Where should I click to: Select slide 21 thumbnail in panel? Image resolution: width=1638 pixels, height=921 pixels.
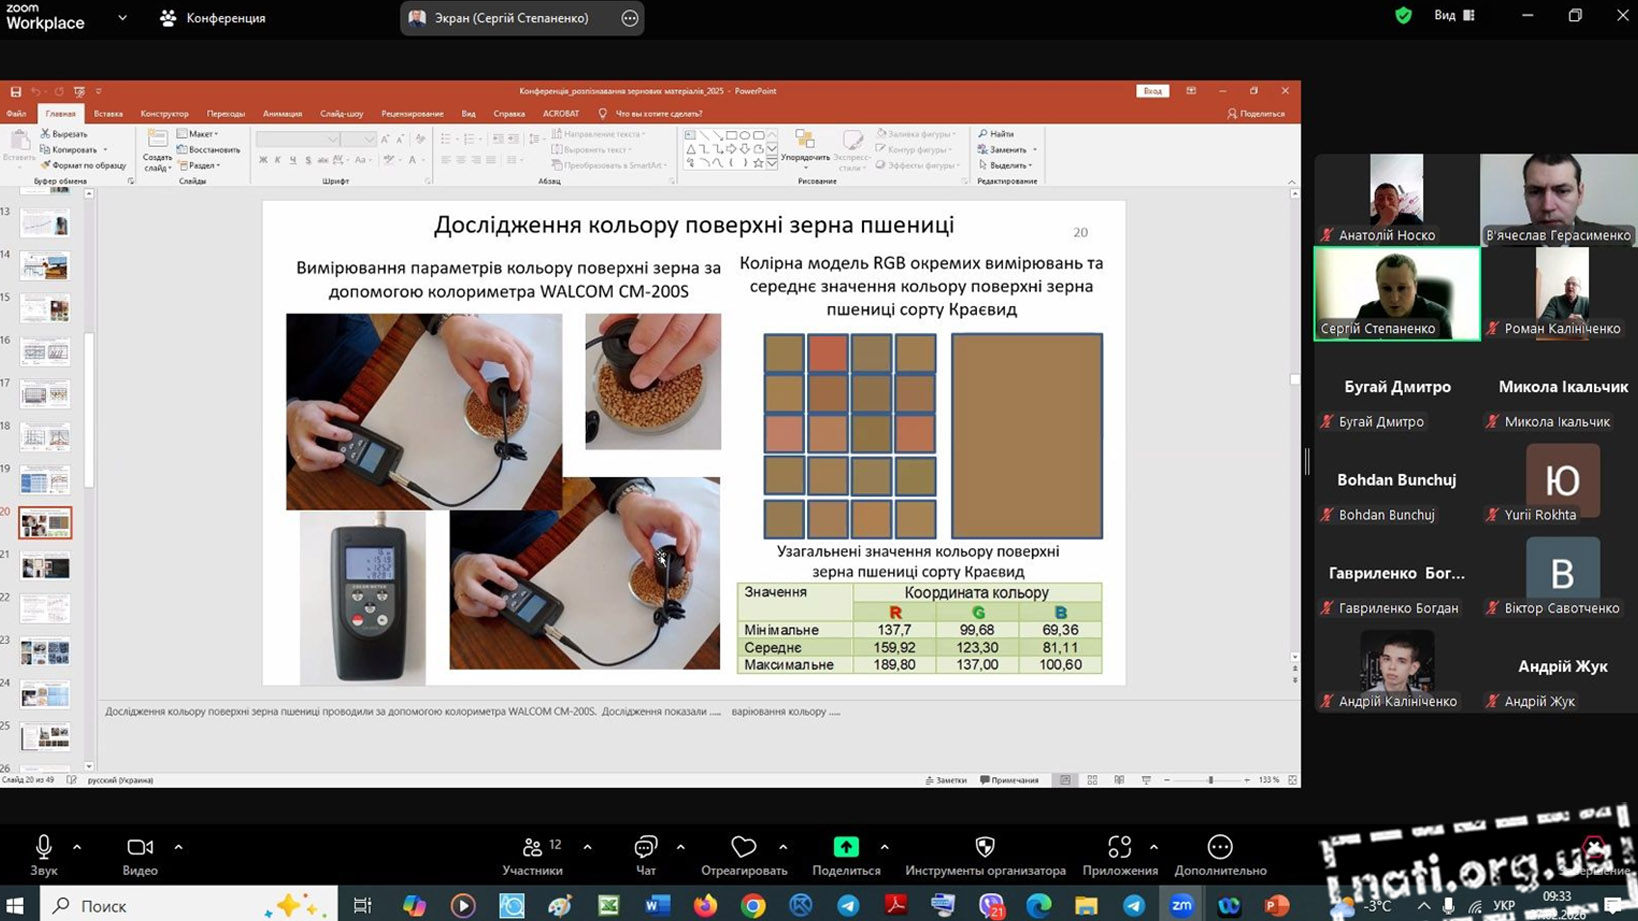pos(45,567)
